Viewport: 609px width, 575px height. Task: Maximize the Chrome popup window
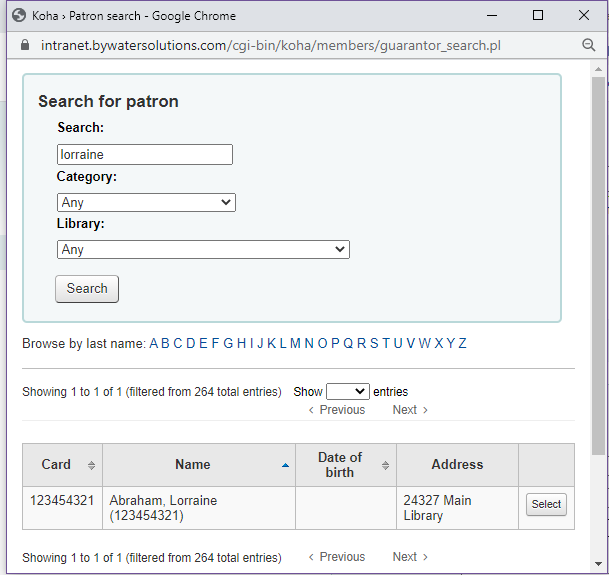coord(538,15)
